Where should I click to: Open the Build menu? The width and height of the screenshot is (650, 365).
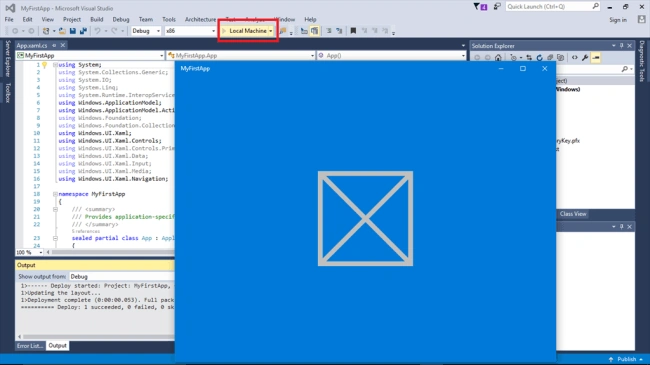tap(97, 19)
